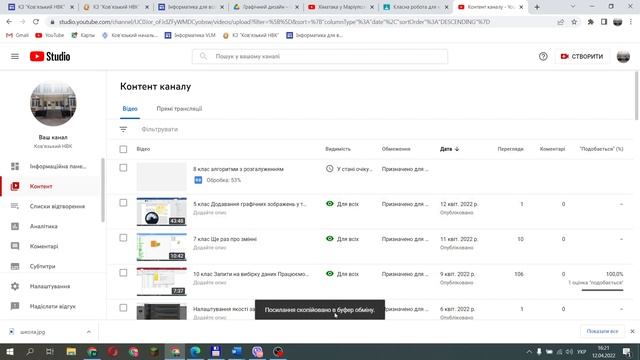
Task: Open the channel profile picture in sidebar
Action: click(53, 103)
